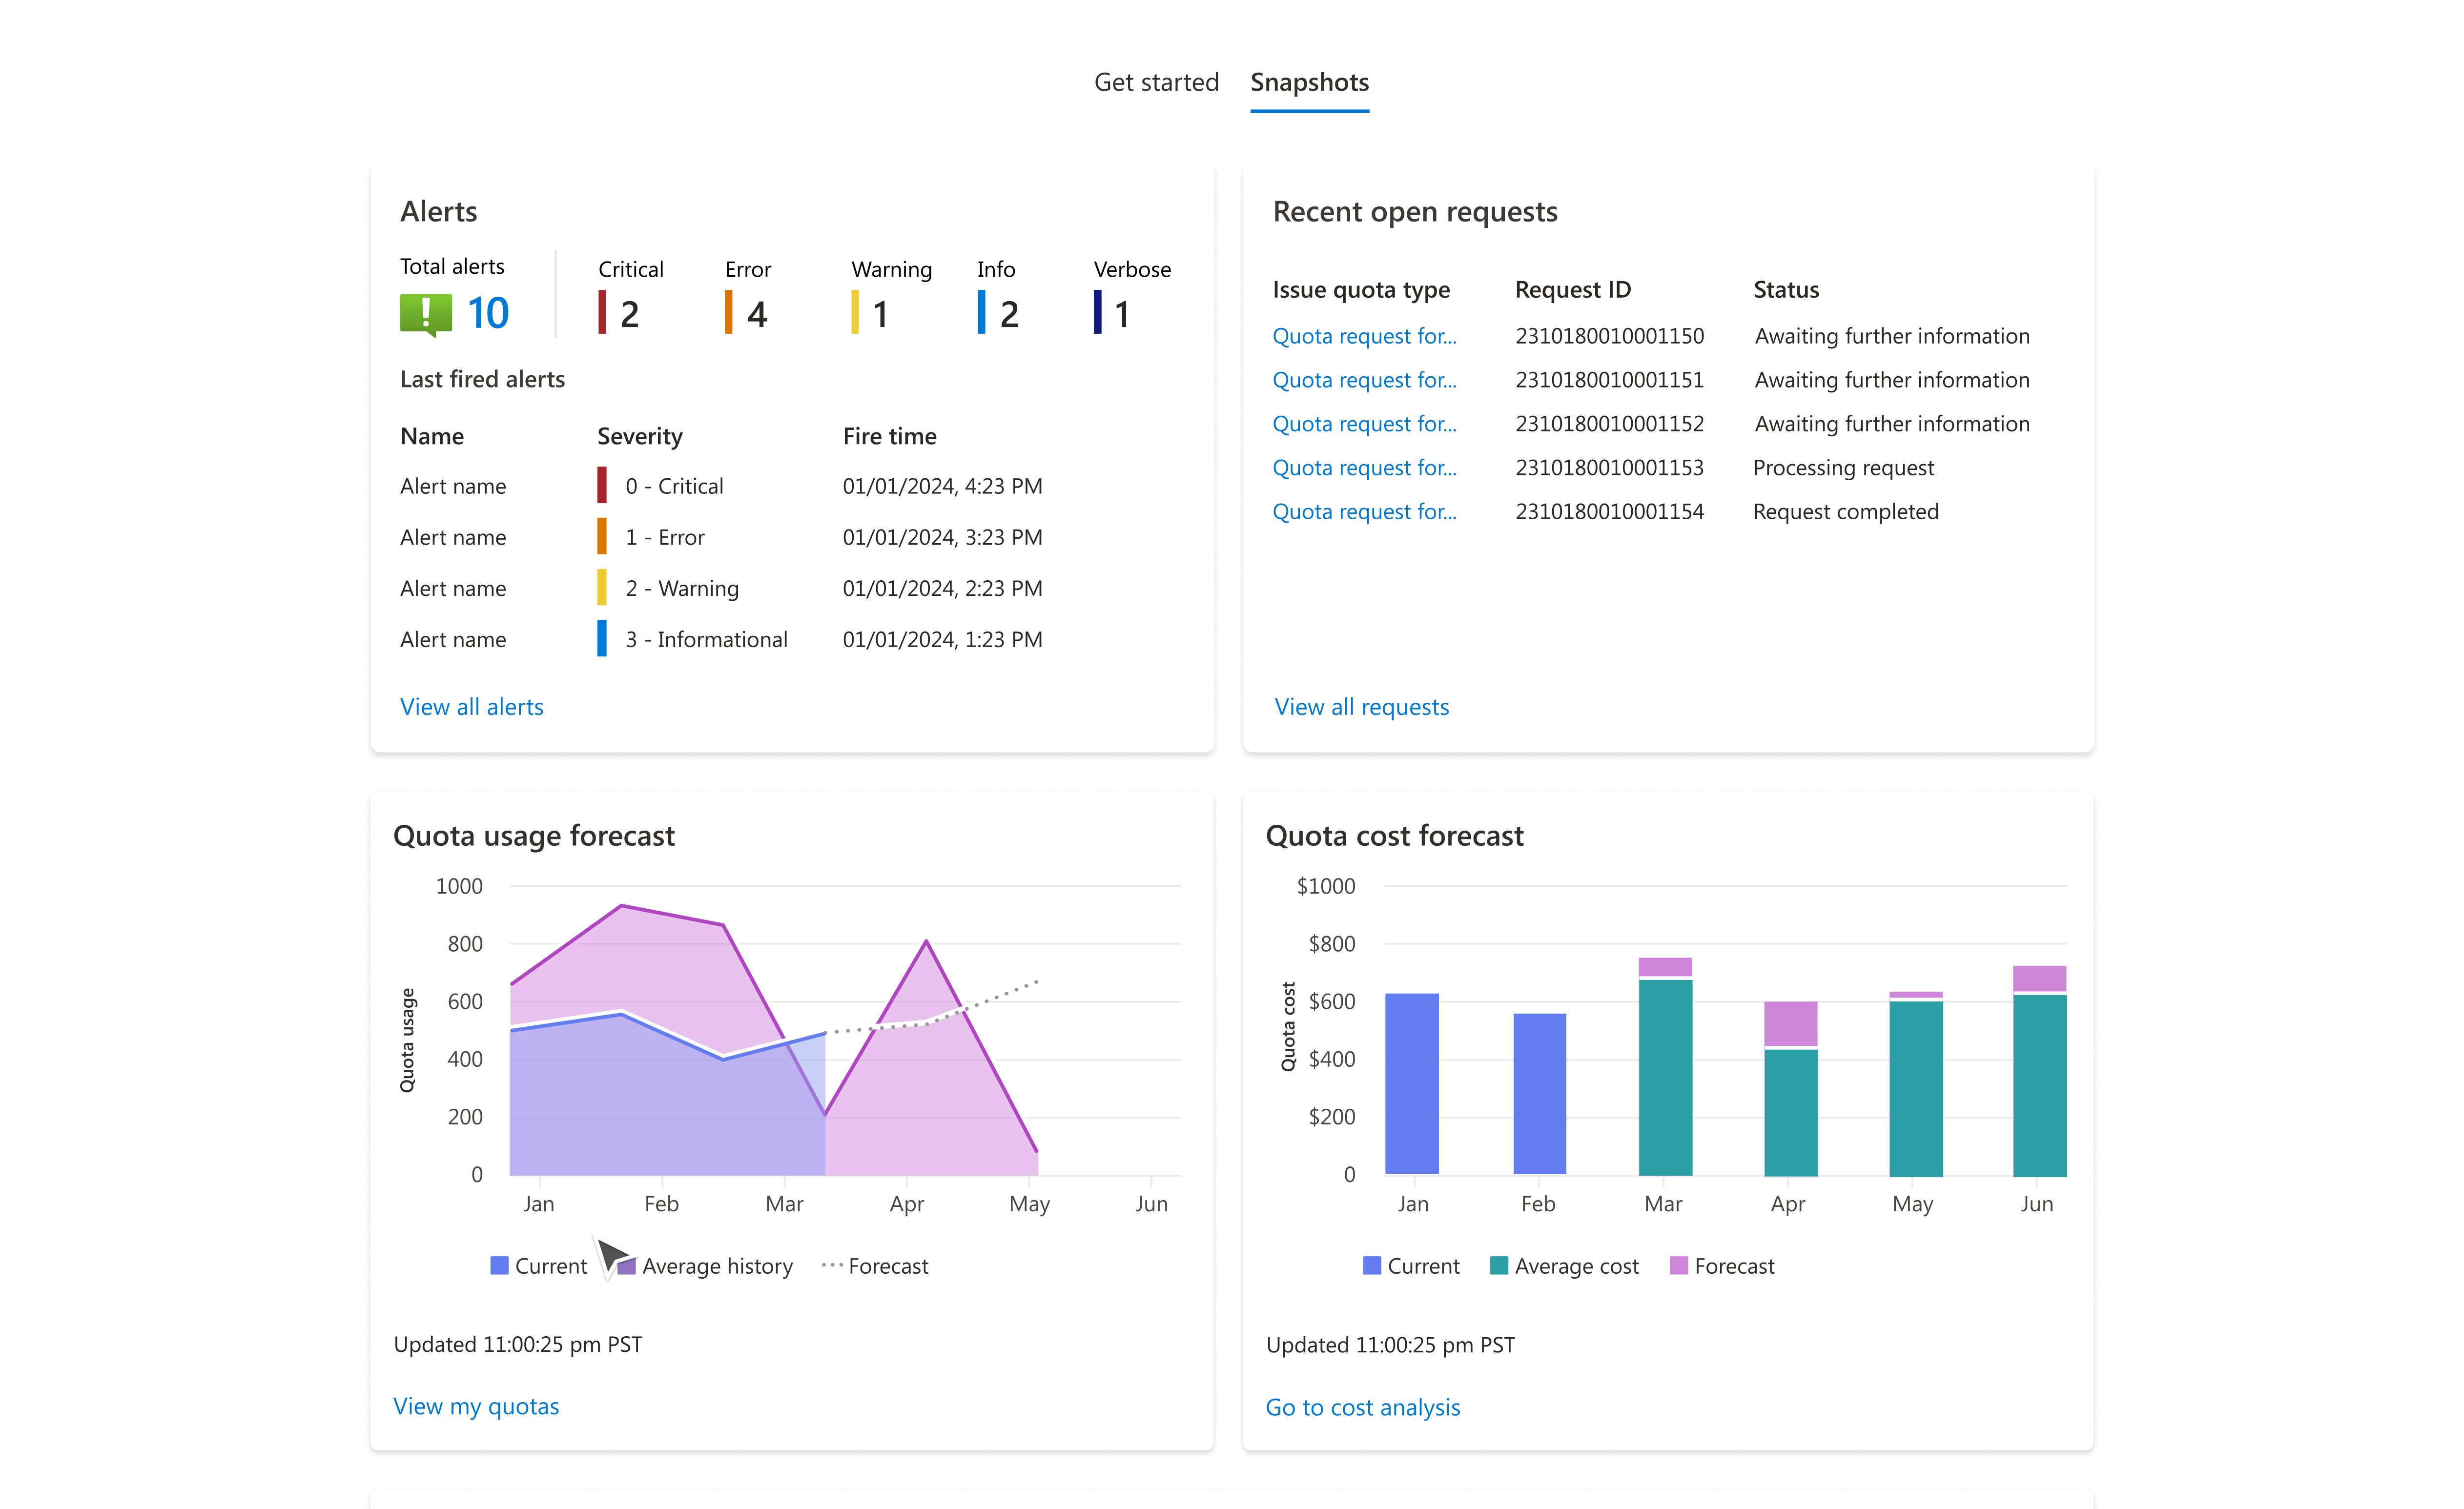The image size is (2464, 1509).
Task: Select the Snapshots tab
Action: coord(1309,82)
